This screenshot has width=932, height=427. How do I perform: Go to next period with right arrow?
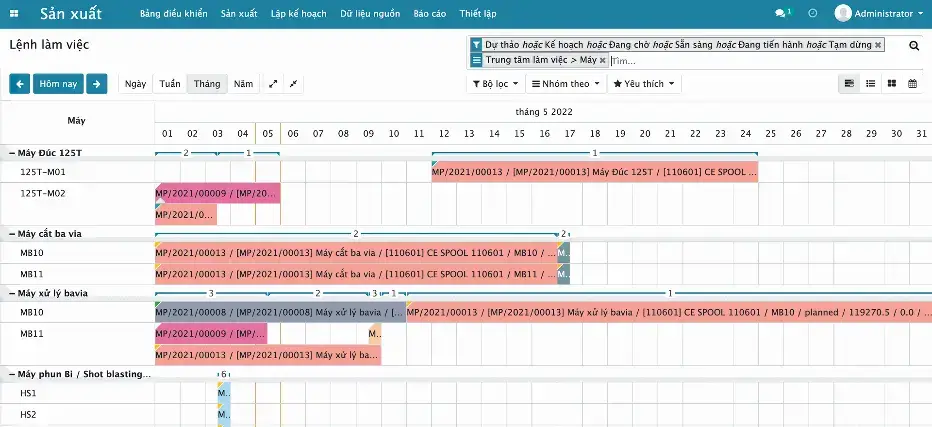96,84
